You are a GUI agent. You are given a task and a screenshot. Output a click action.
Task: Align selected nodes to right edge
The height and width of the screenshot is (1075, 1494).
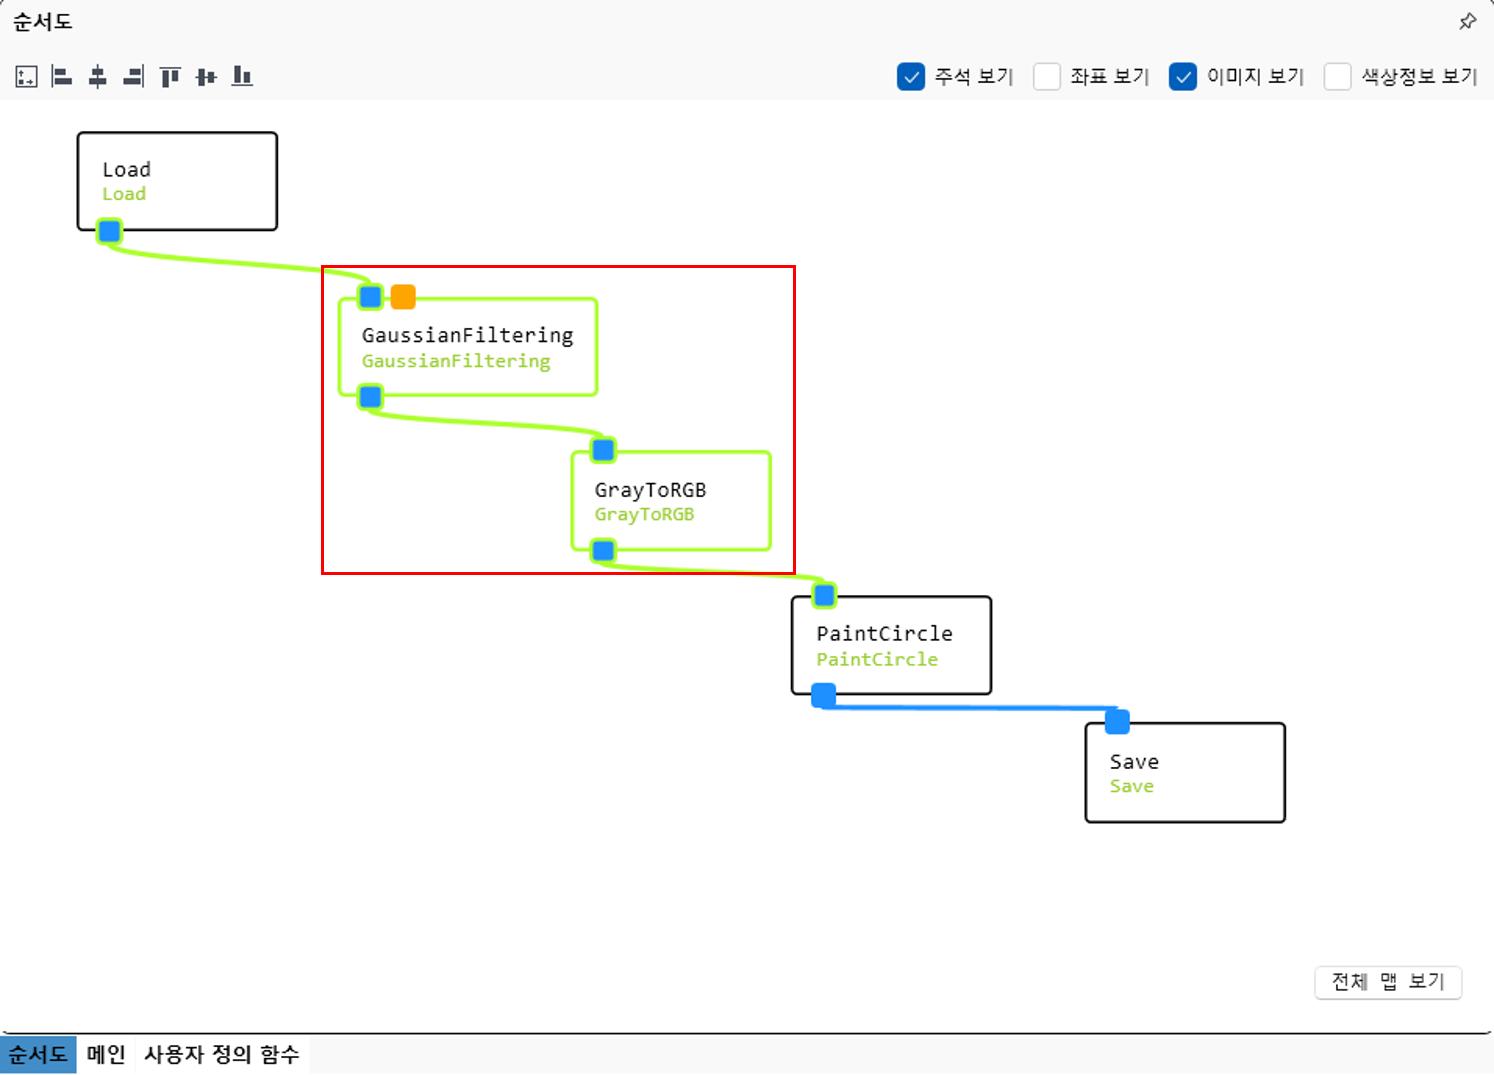(133, 76)
